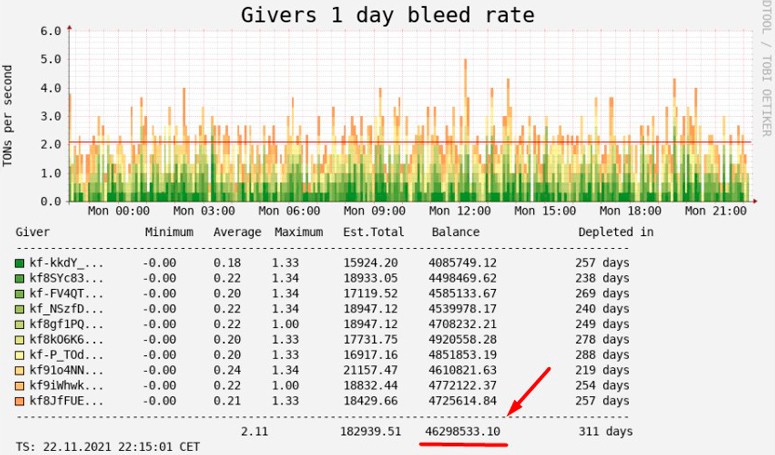Click the kf8gf1PQ legend color box

click(x=20, y=324)
